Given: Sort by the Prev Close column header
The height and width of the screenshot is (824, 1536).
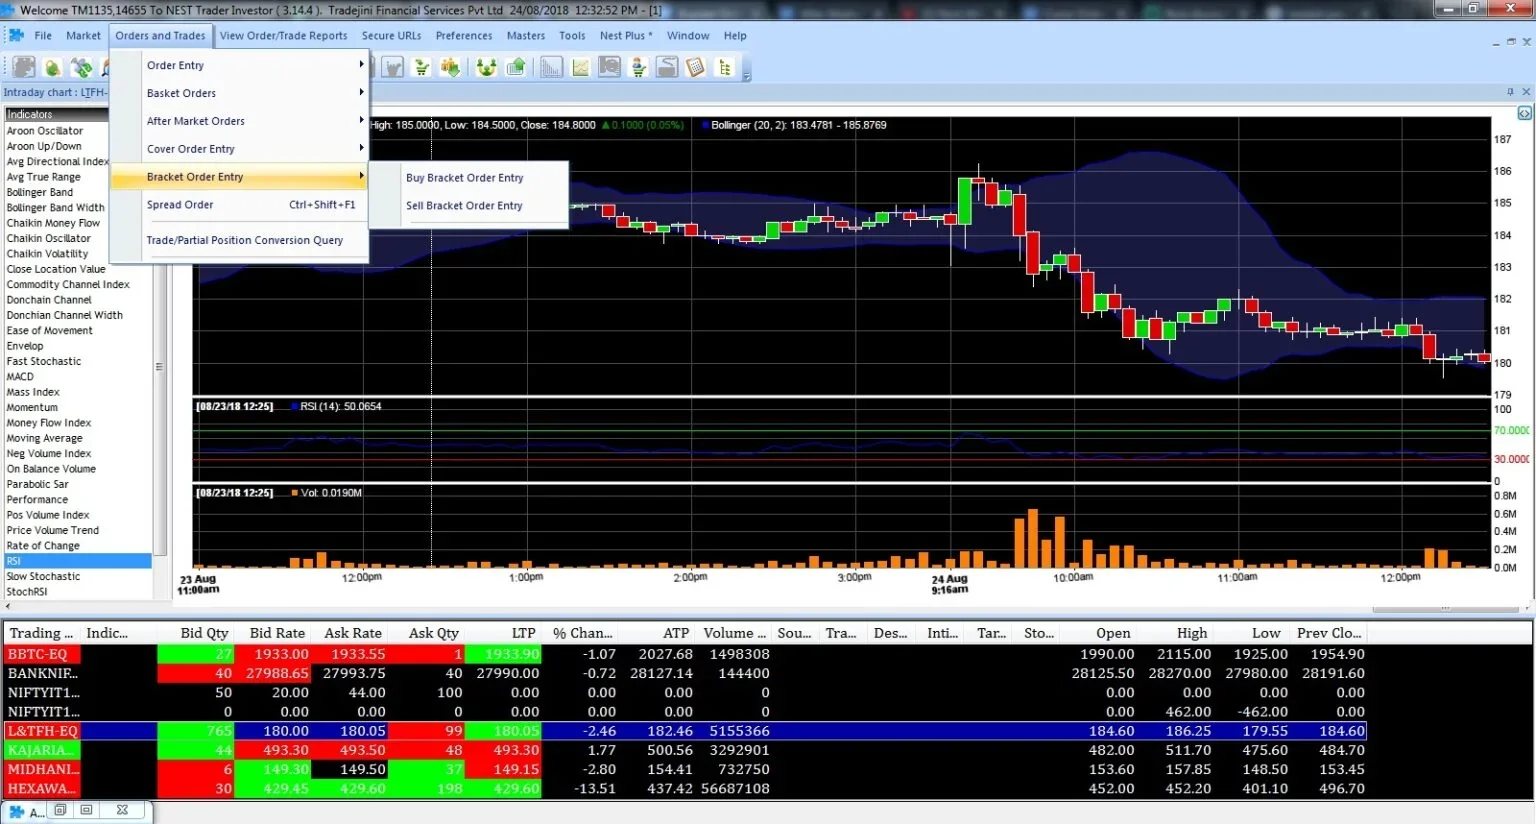Looking at the screenshot, I should pyautogui.click(x=1329, y=633).
